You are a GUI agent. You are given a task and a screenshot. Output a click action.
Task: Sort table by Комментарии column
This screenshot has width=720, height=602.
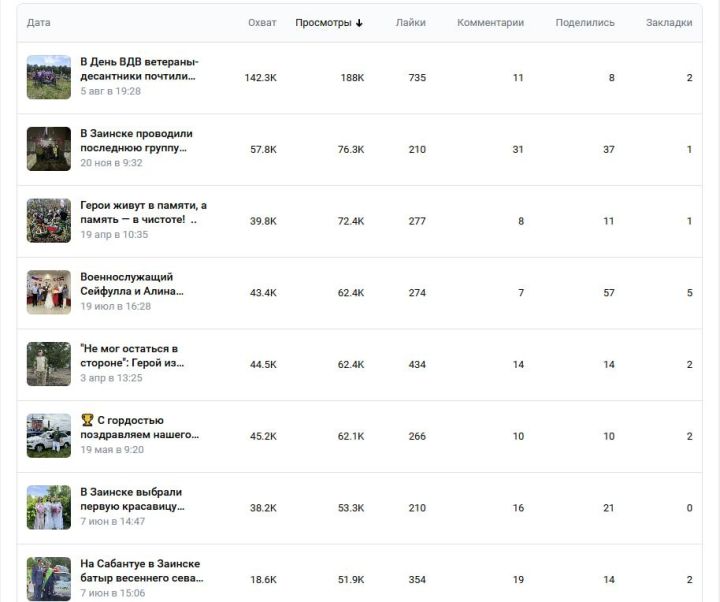click(x=490, y=23)
